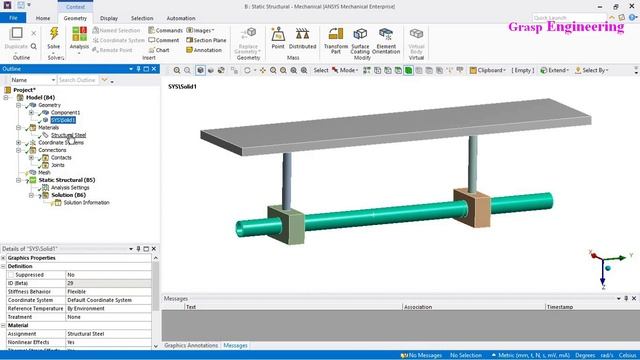Collapse the Material section in Details

3,325
